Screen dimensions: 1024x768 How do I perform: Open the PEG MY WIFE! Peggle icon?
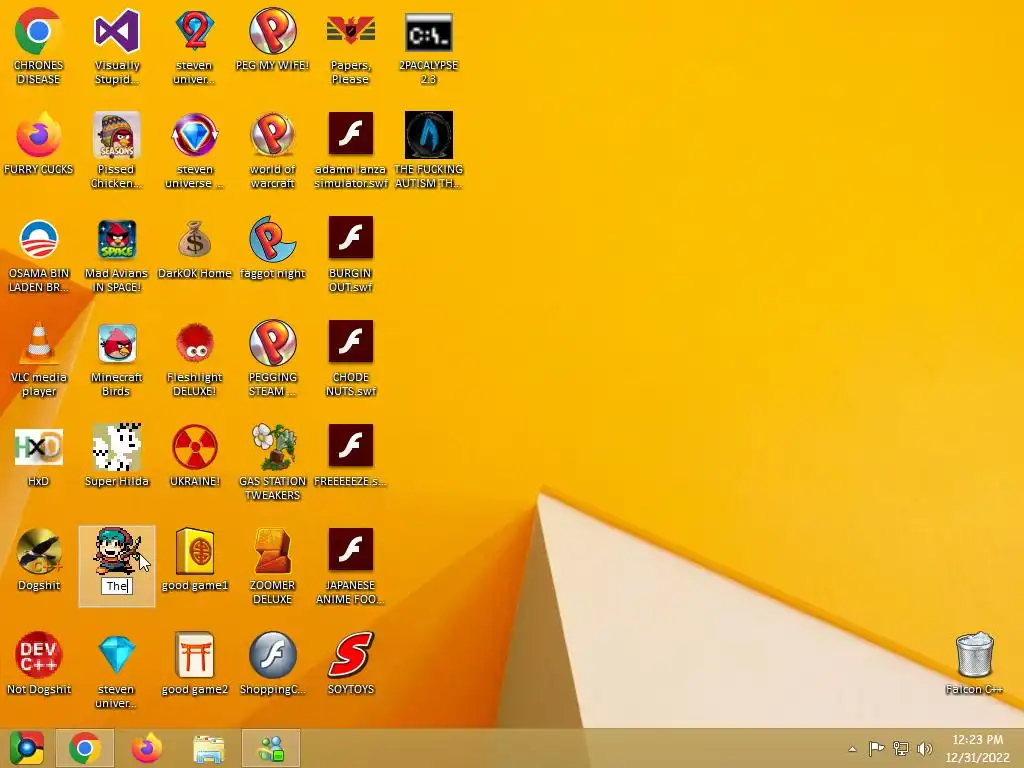click(272, 31)
